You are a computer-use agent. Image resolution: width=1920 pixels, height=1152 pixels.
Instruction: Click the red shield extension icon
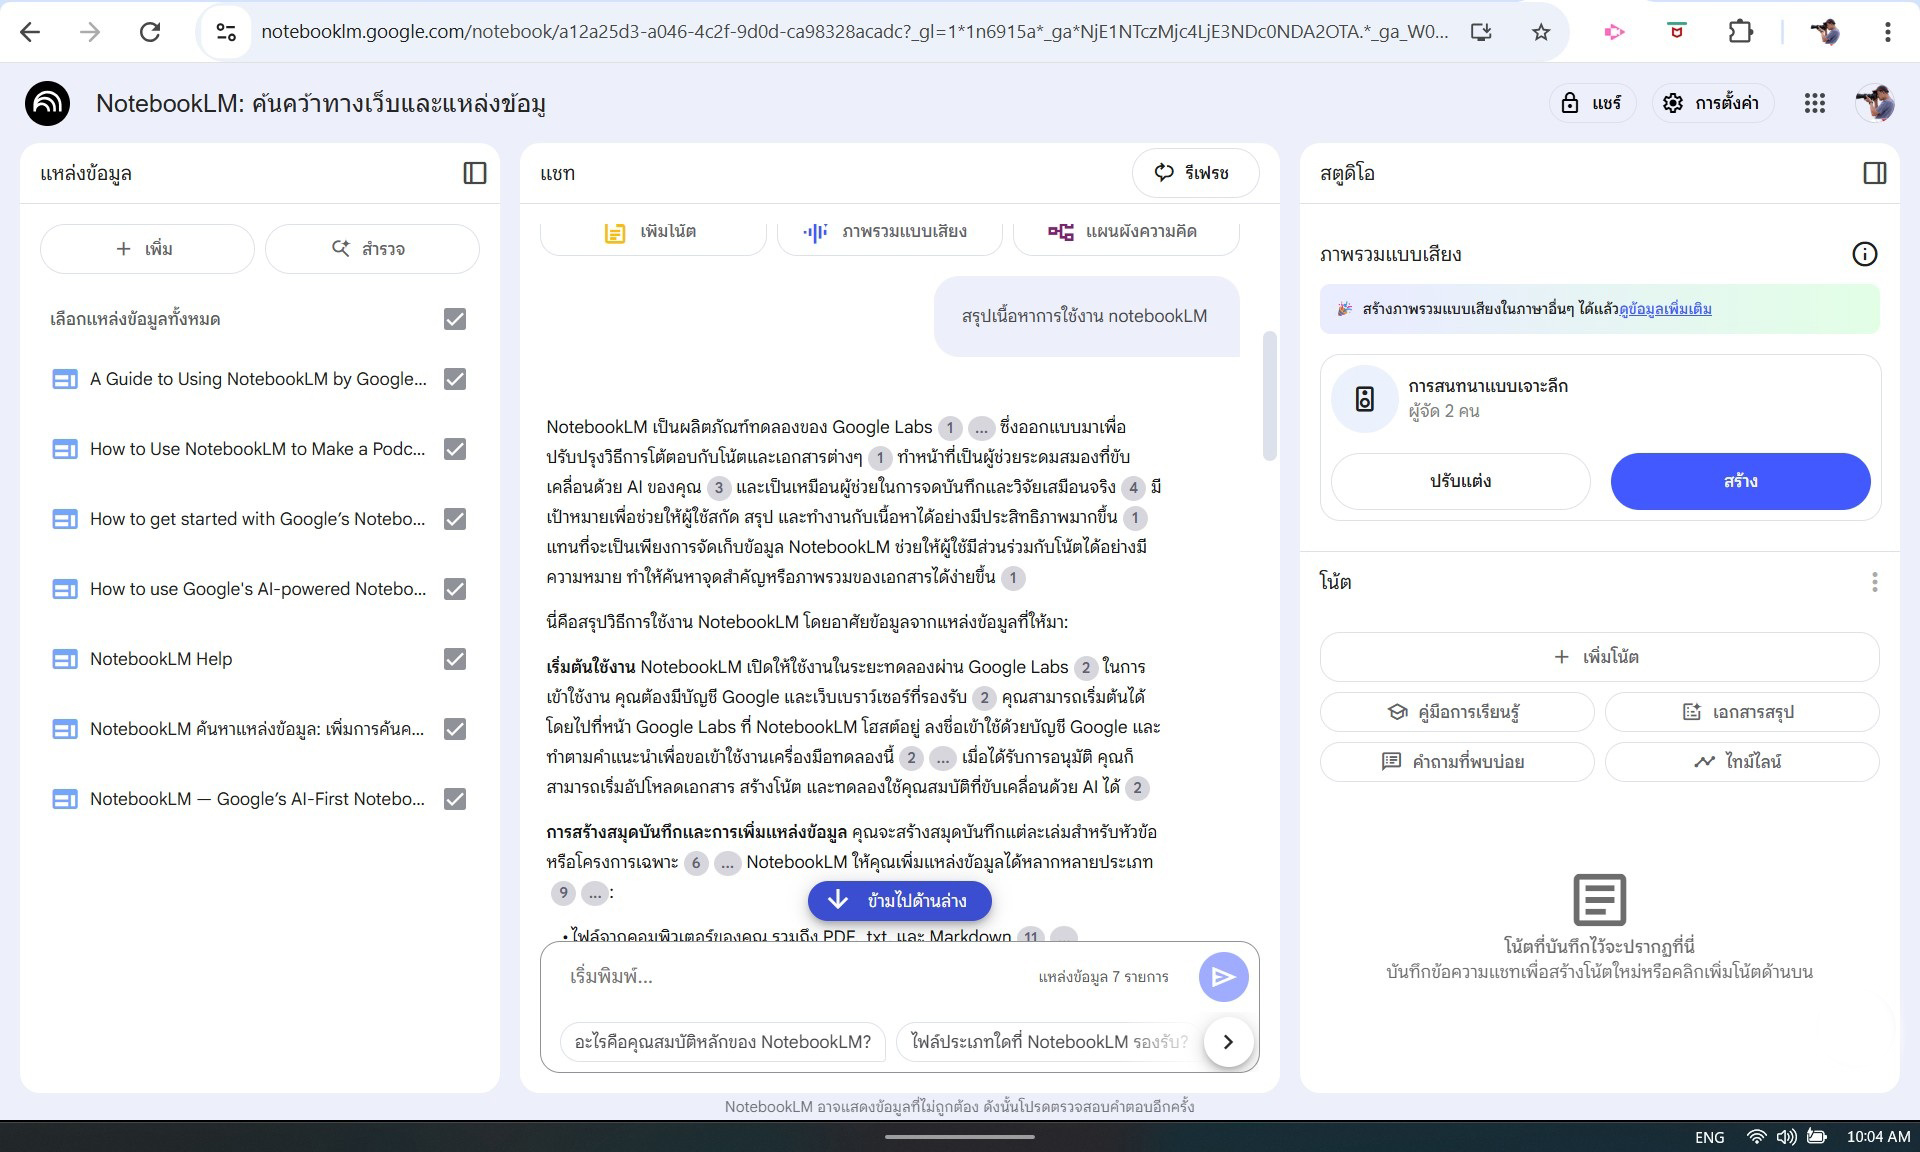tap(1677, 32)
